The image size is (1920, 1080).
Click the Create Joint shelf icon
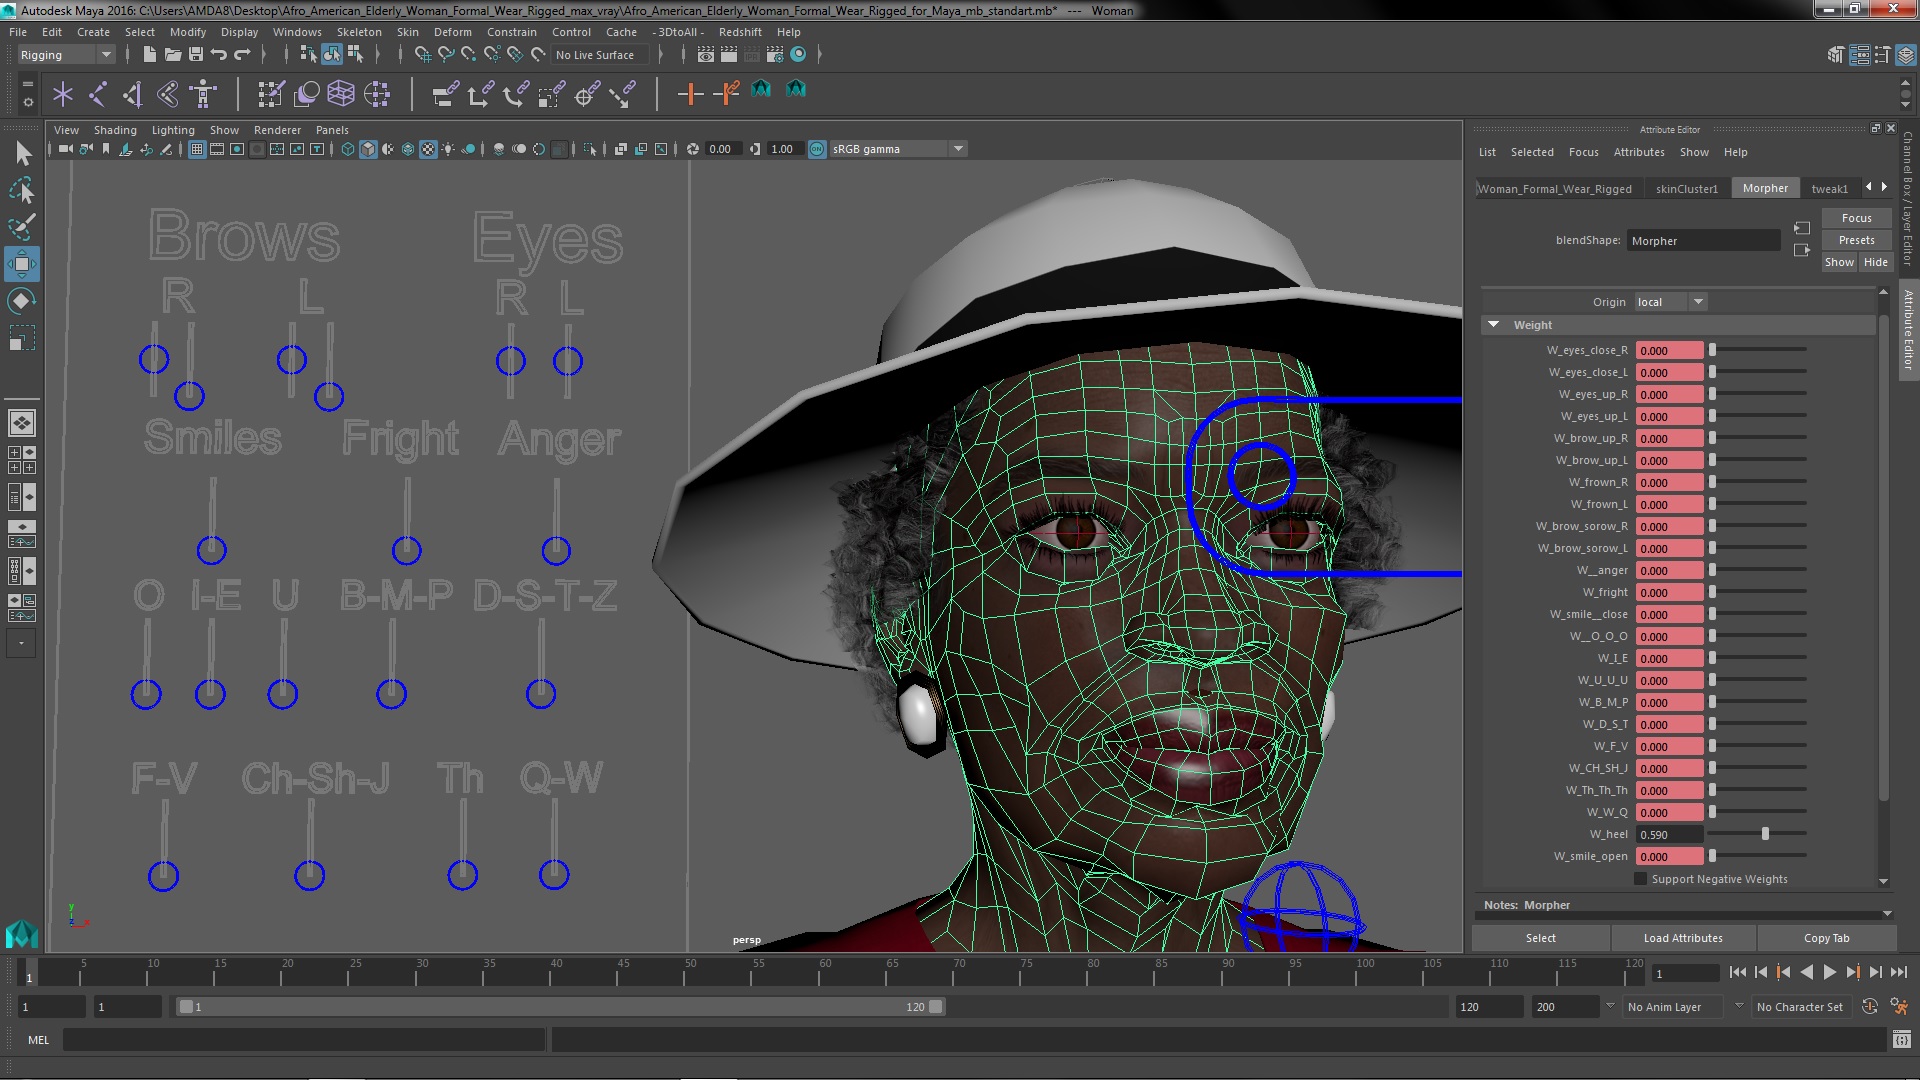pos(98,94)
